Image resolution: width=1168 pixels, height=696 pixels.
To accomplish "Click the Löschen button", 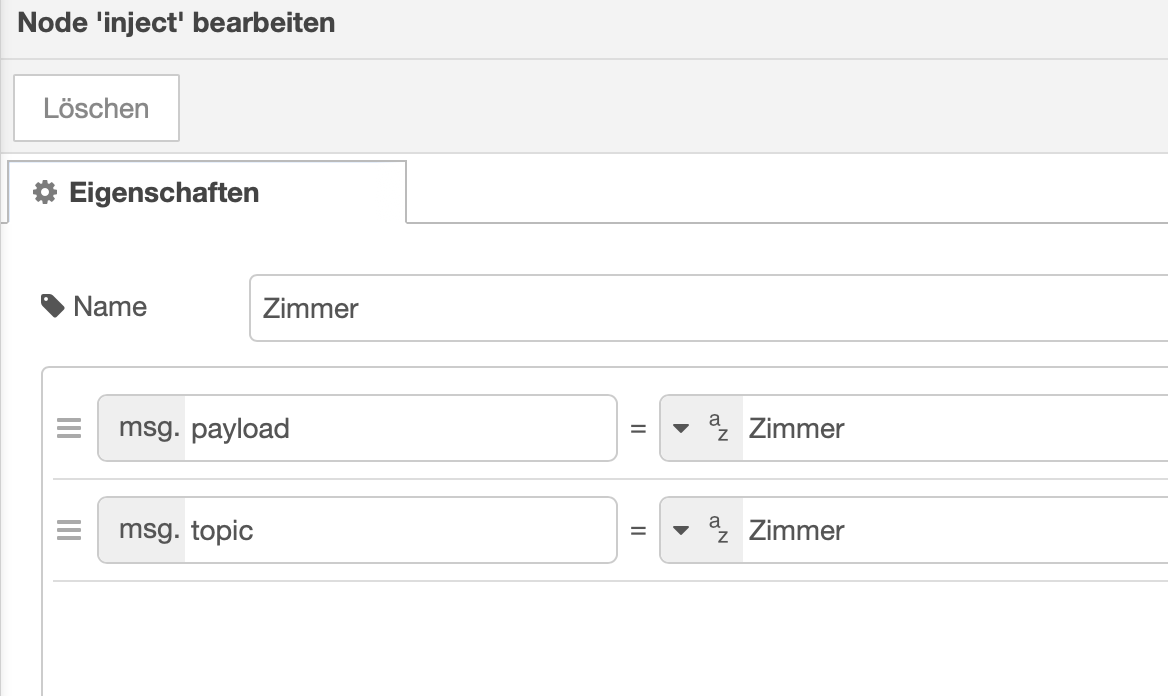I will (96, 108).
